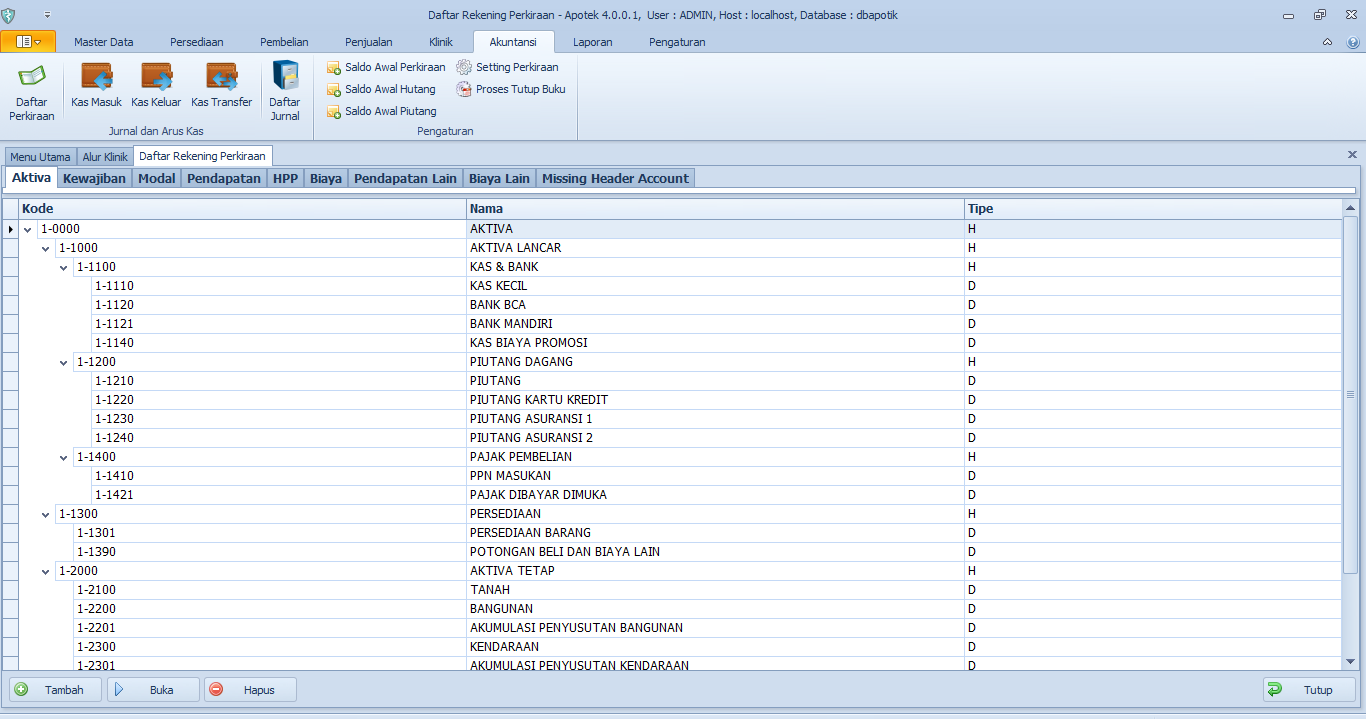Select the KAS BIAYA PROMOSI row
1366x719 pixels.
671,343
